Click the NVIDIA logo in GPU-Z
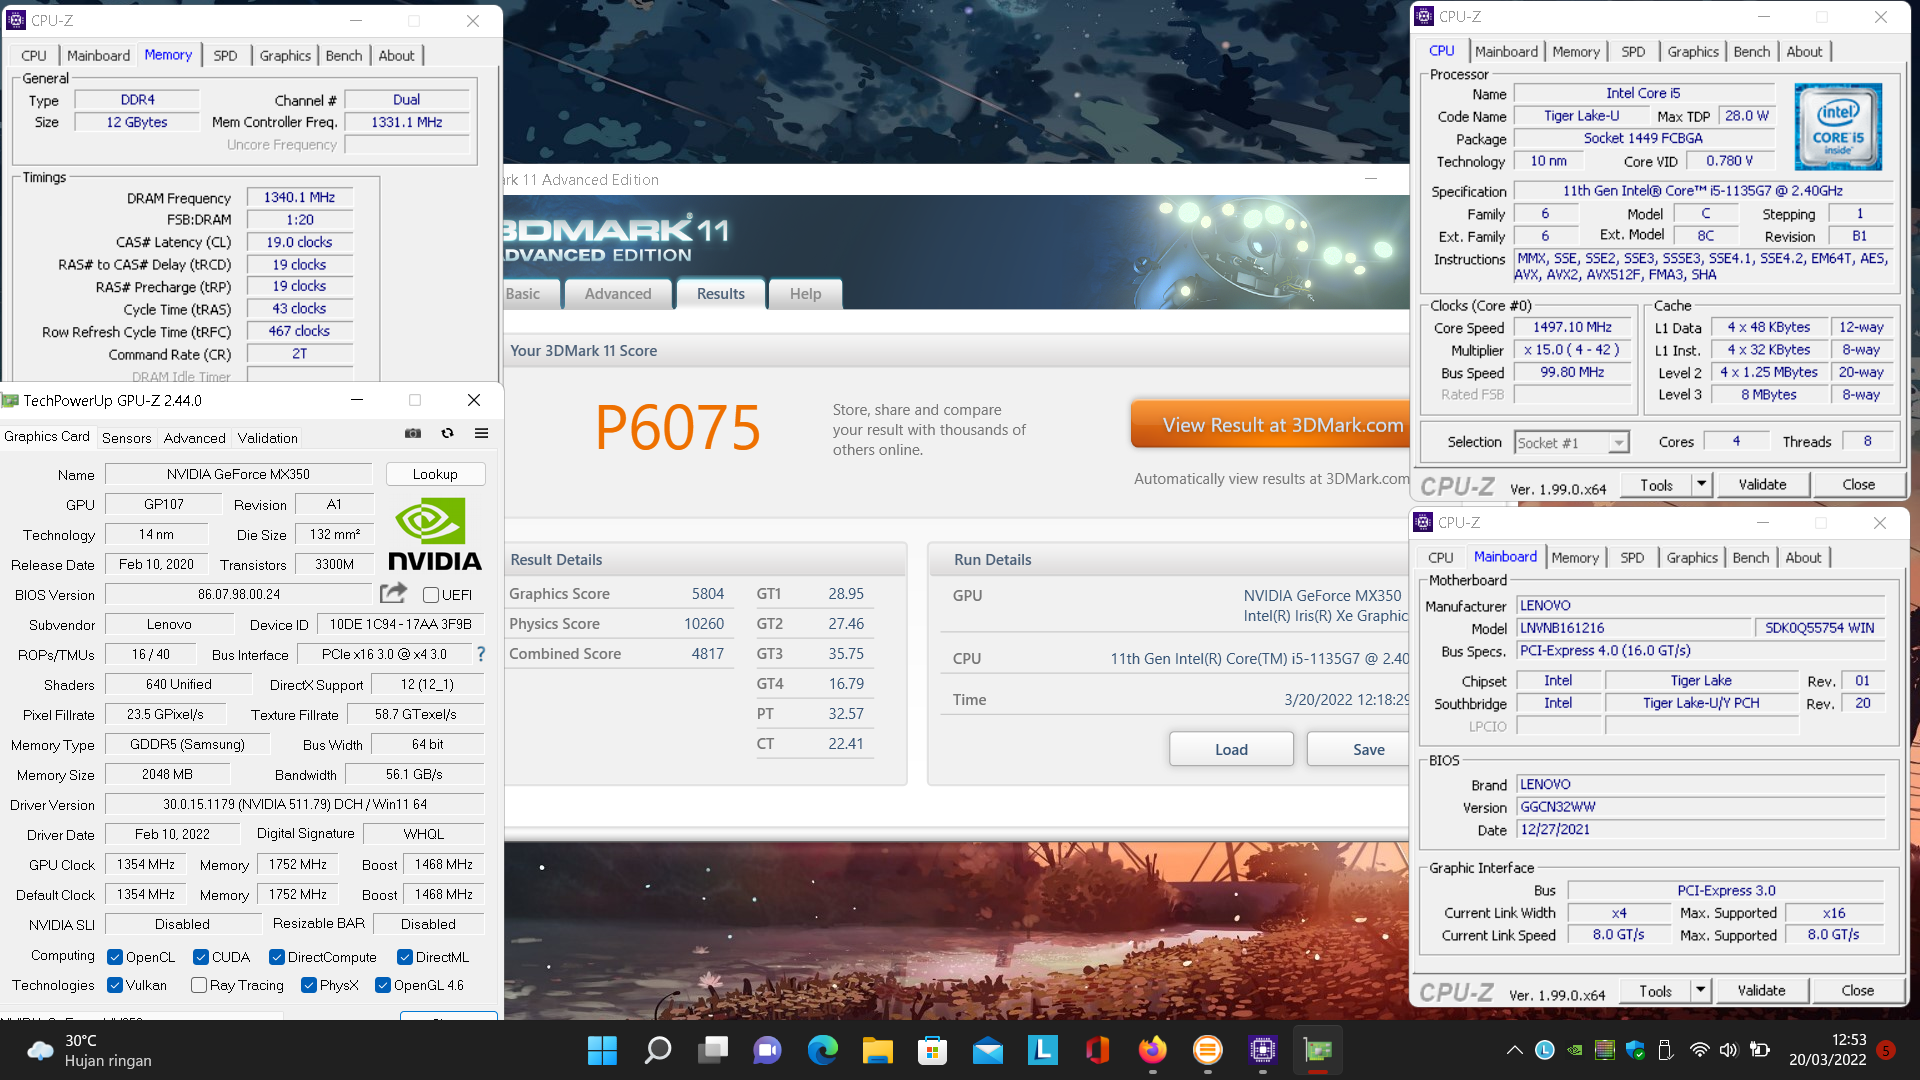Viewport: 1920px width, 1080px height. click(x=434, y=534)
